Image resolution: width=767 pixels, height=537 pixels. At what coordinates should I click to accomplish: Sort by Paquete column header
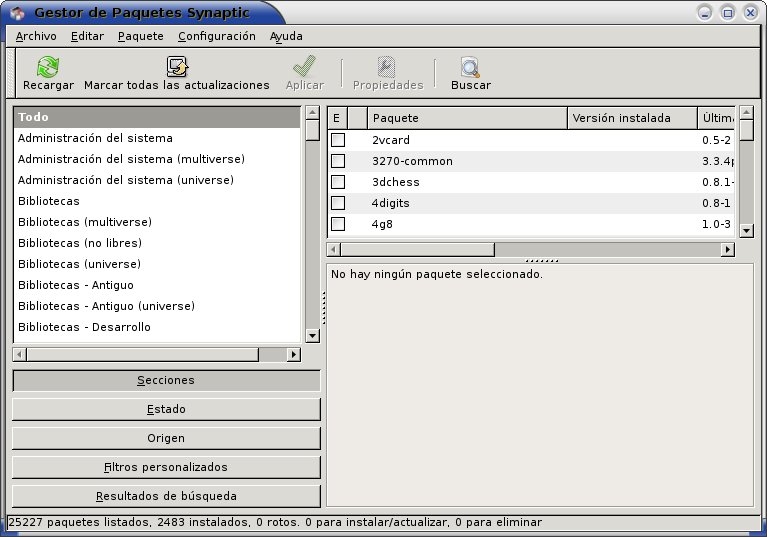(x=467, y=118)
